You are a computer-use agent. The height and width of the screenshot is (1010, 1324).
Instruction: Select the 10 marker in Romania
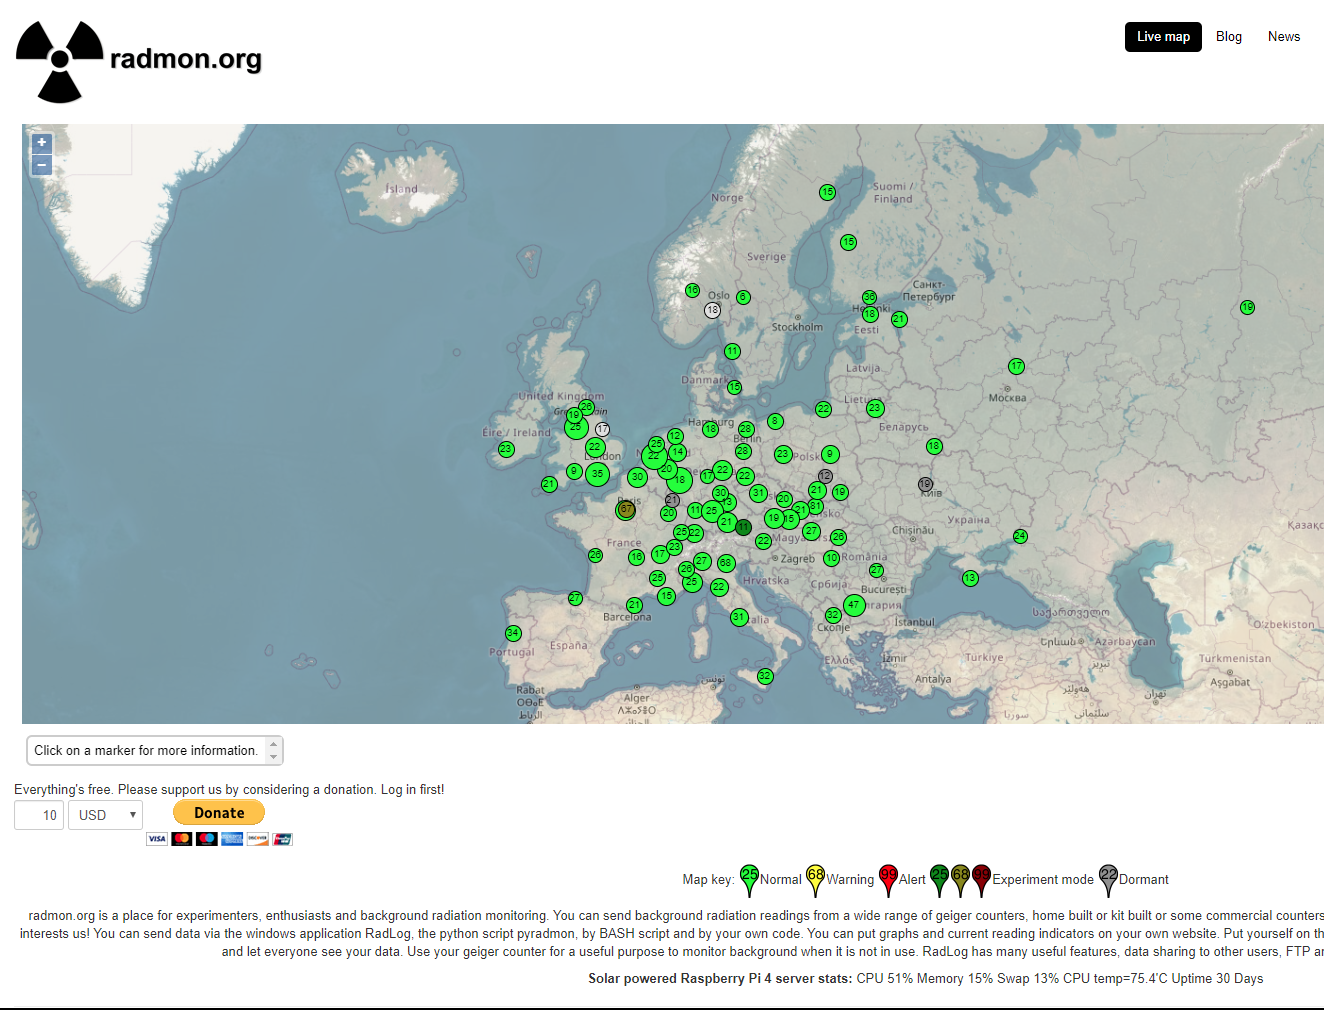click(x=831, y=558)
